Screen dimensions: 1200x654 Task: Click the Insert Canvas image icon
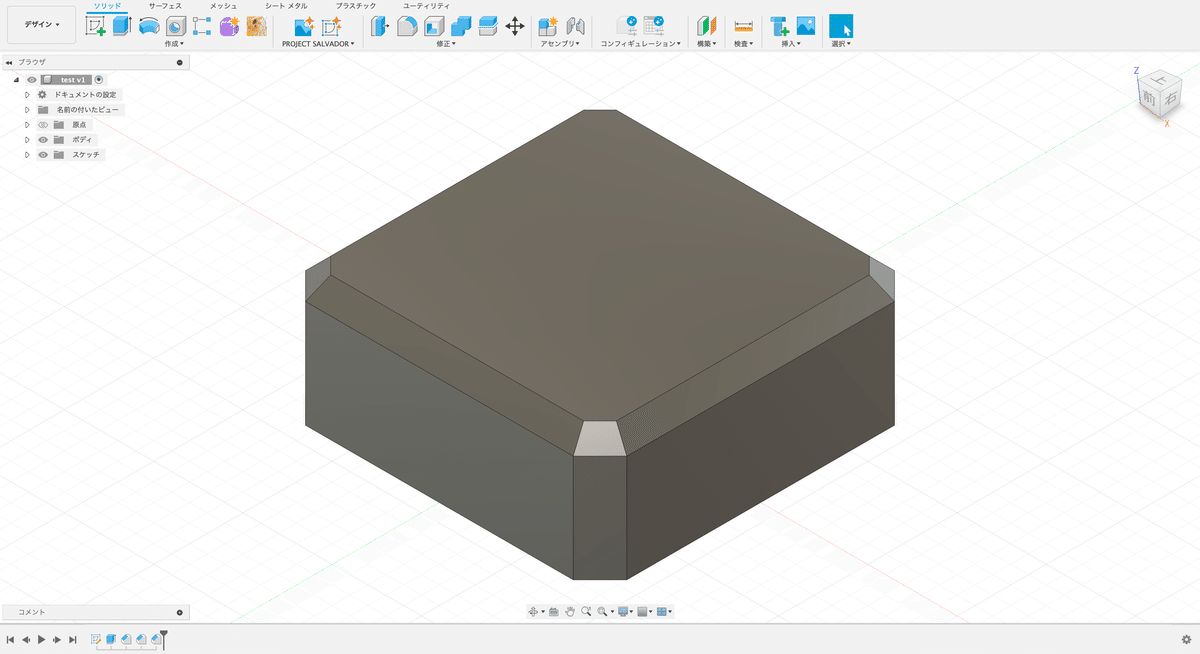click(805, 26)
